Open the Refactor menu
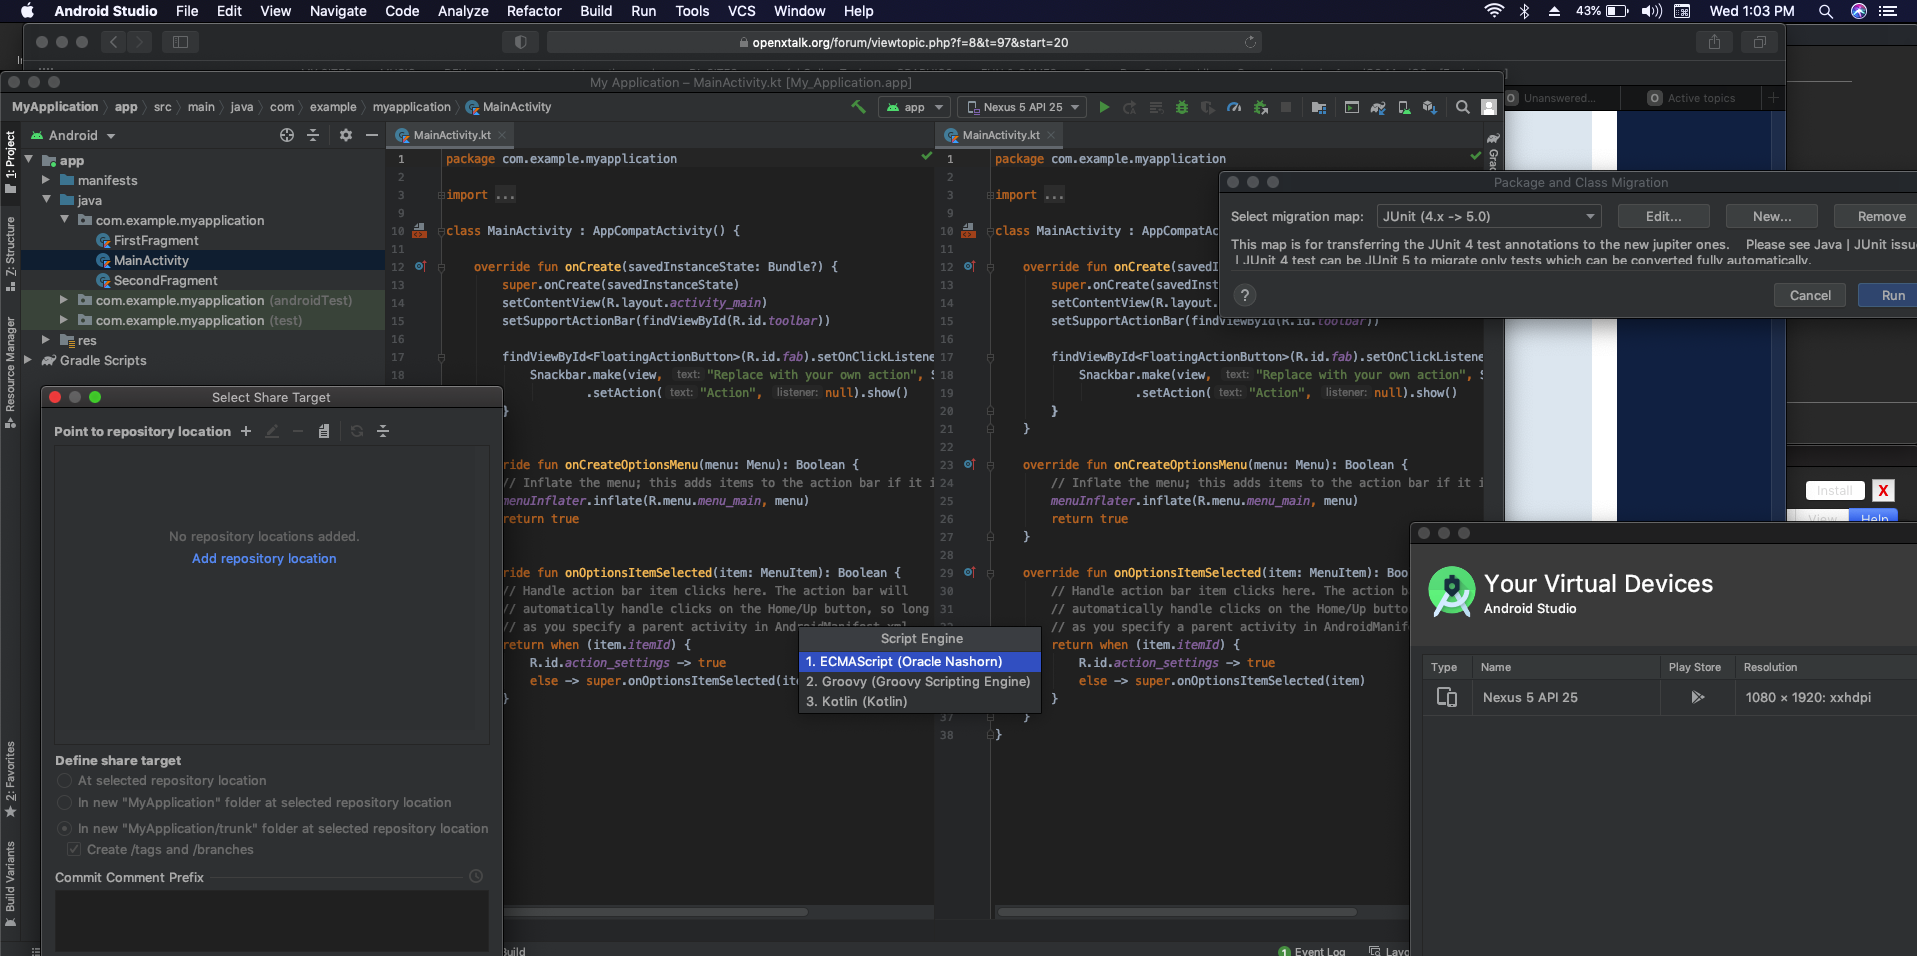 (x=534, y=11)
